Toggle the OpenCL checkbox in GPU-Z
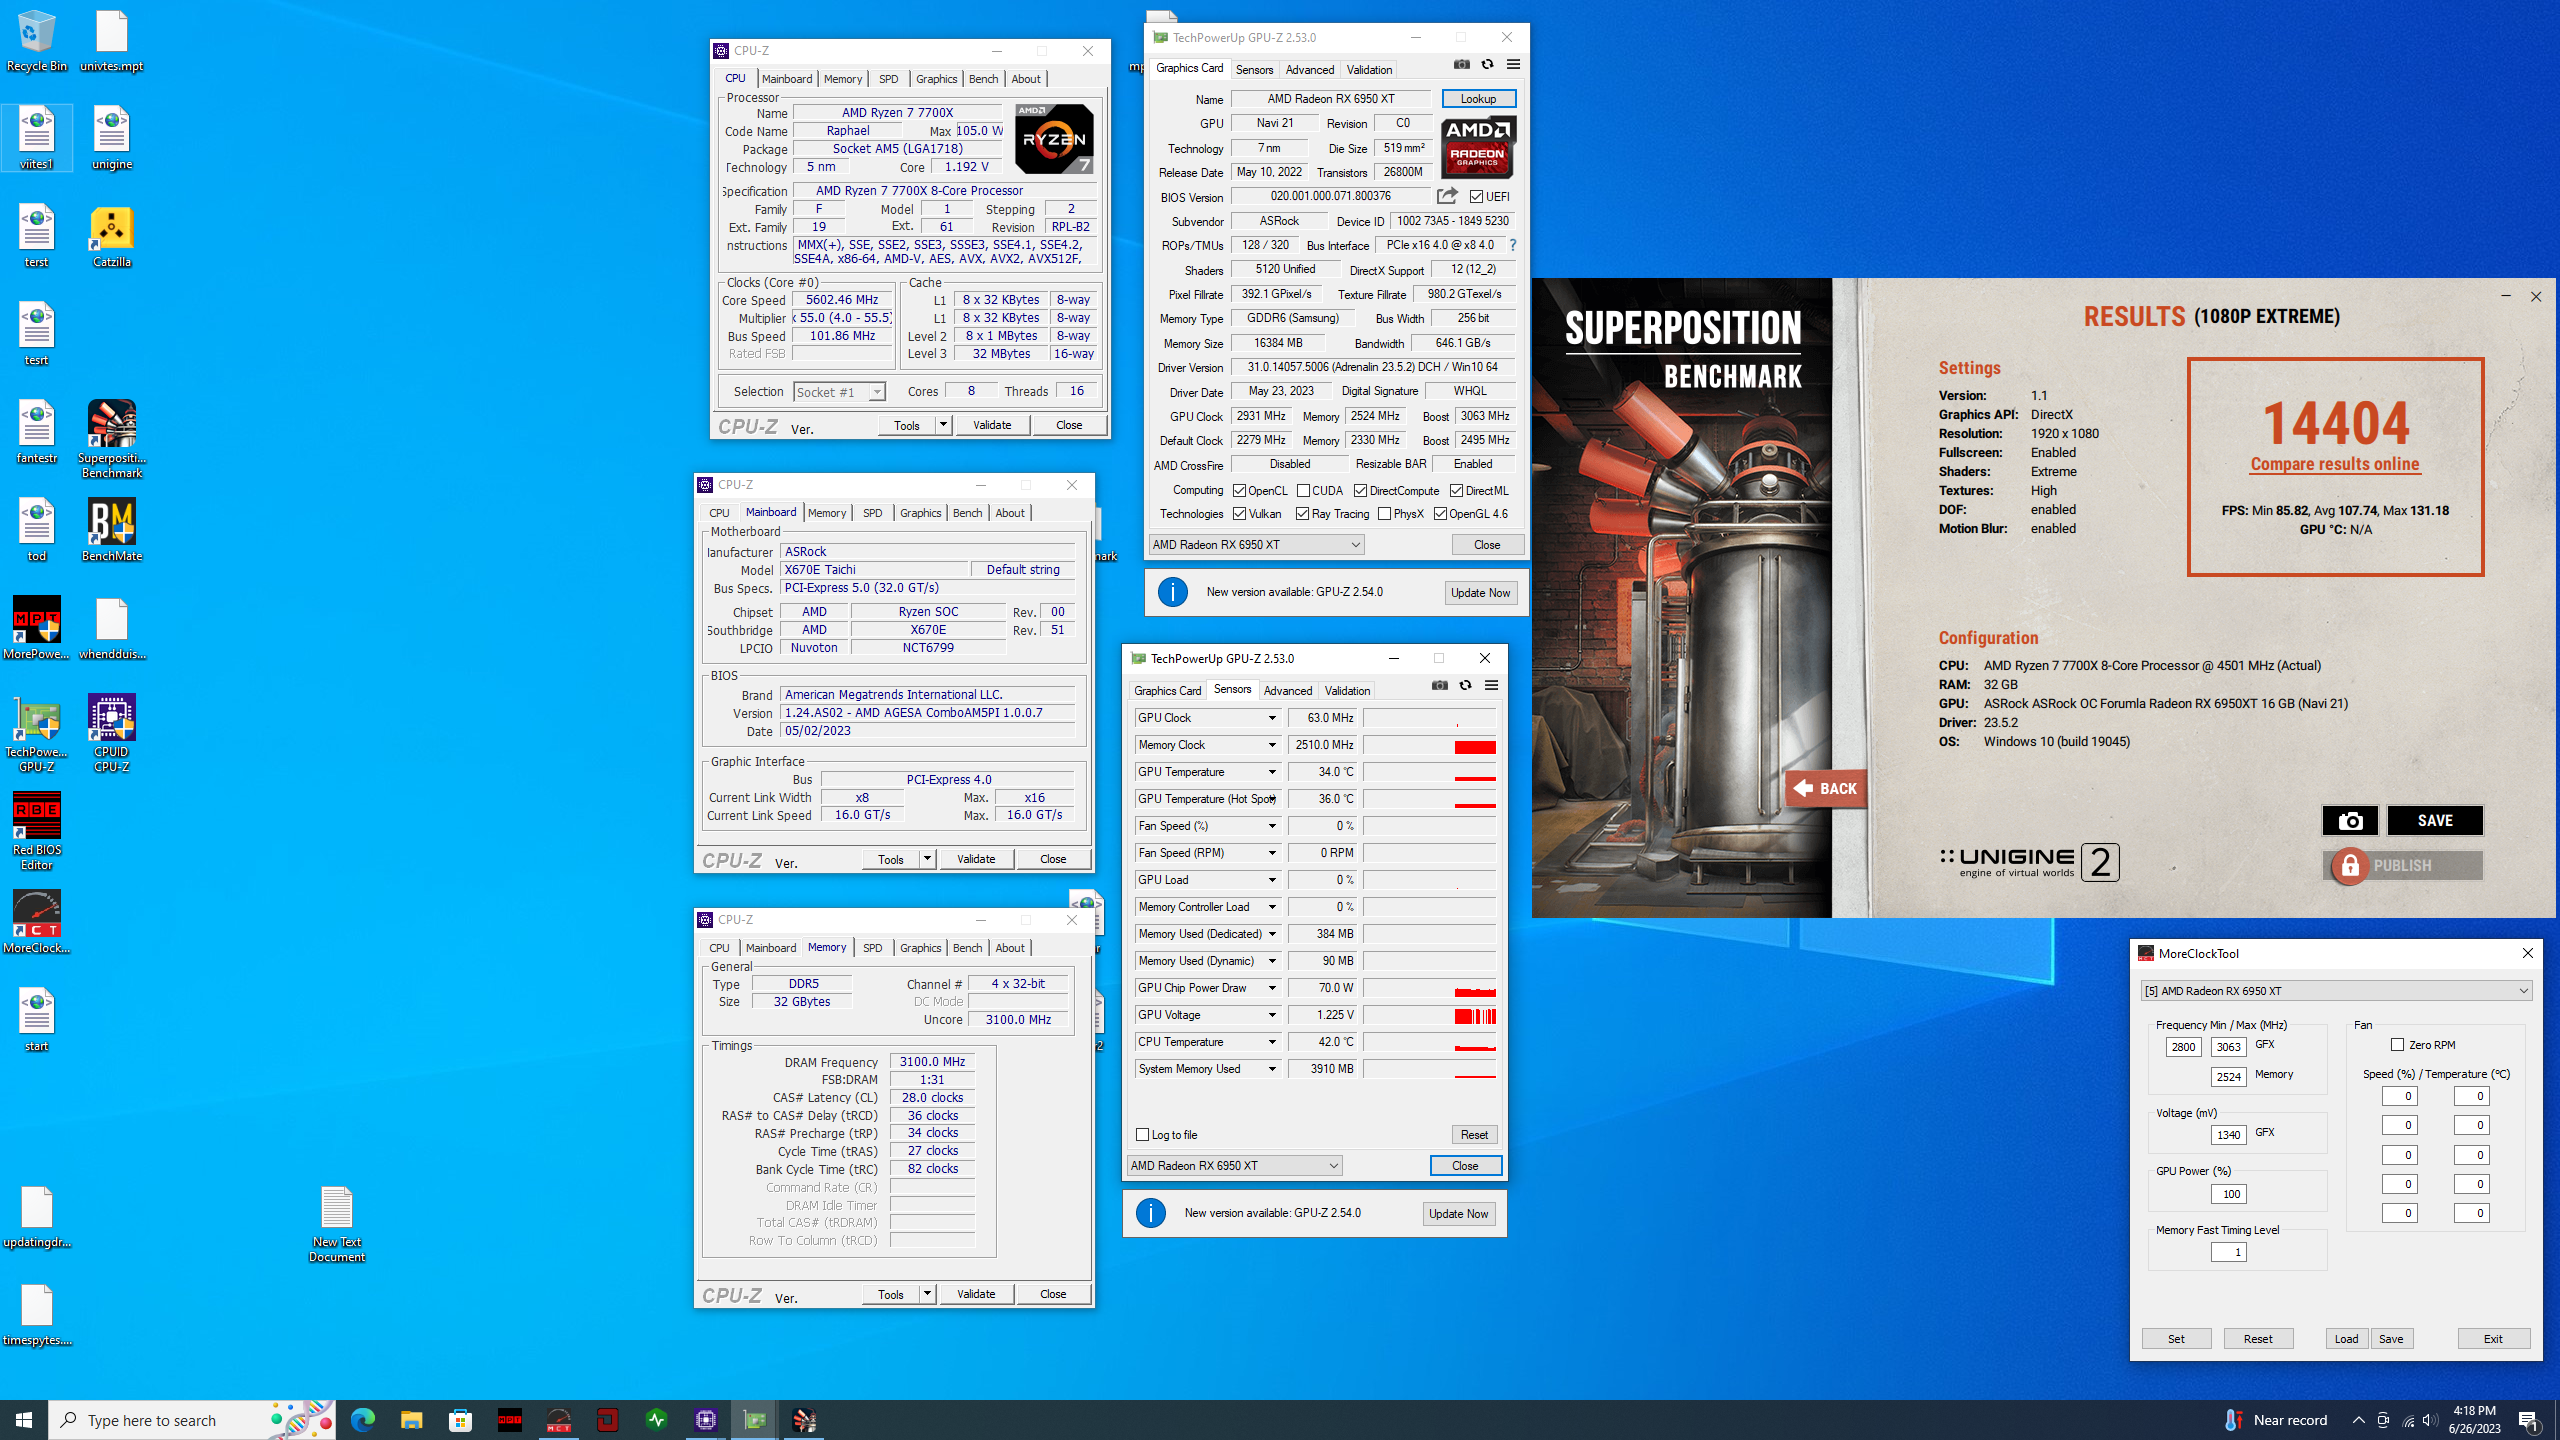Screen dimensions: 2560x1440 (1239, 491)
